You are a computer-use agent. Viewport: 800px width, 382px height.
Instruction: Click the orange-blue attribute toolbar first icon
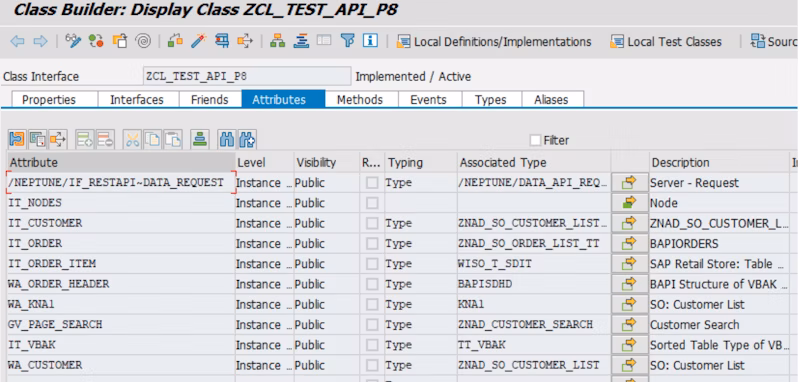point(17,139)
